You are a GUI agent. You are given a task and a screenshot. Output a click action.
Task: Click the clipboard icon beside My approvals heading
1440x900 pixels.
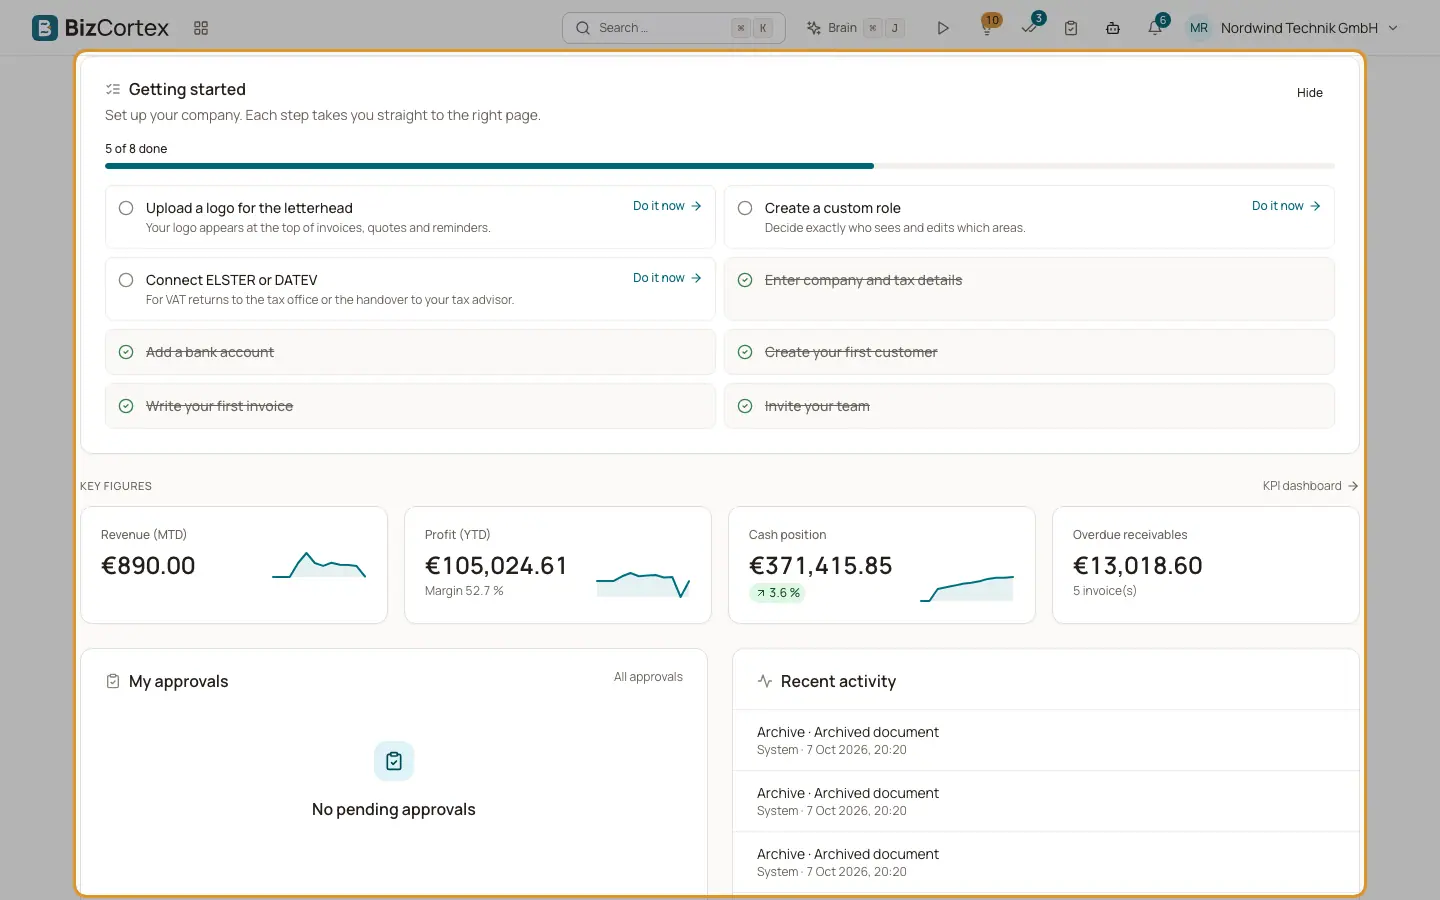113,681
